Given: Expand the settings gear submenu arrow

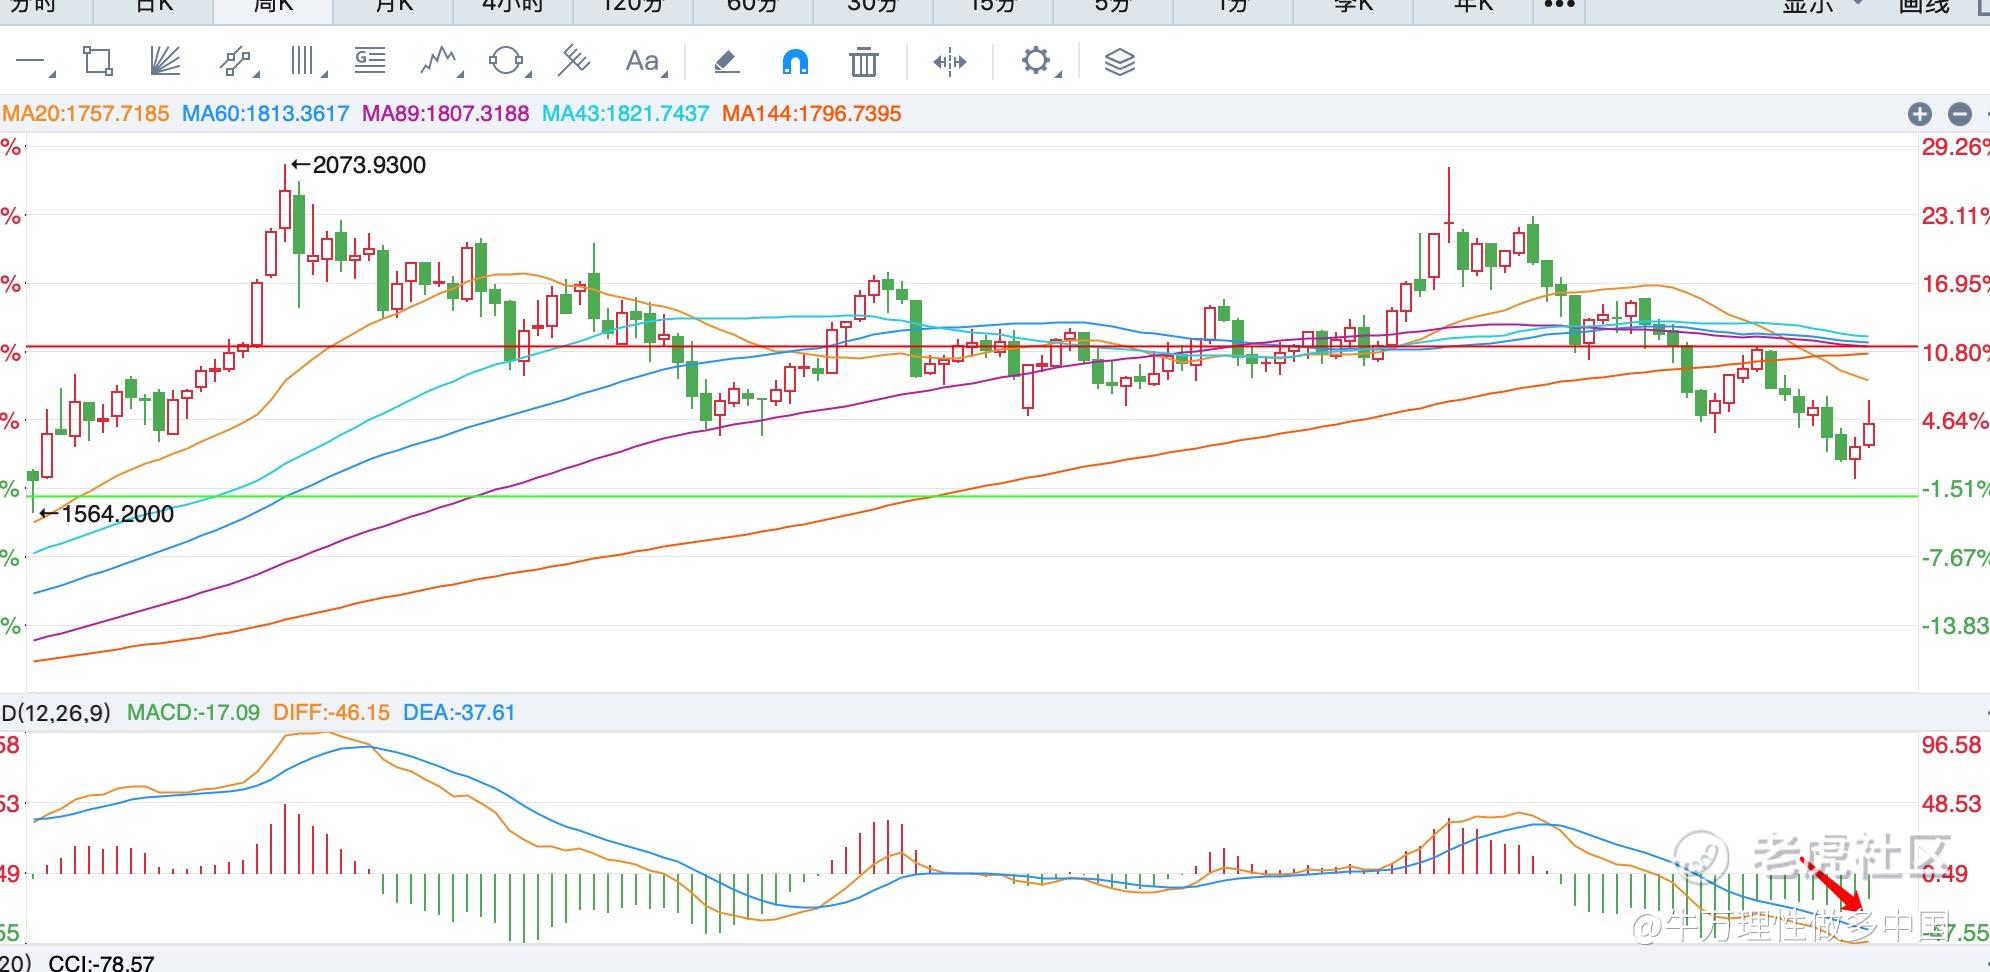Looking at the screenshot, I should pos(1058,73).
